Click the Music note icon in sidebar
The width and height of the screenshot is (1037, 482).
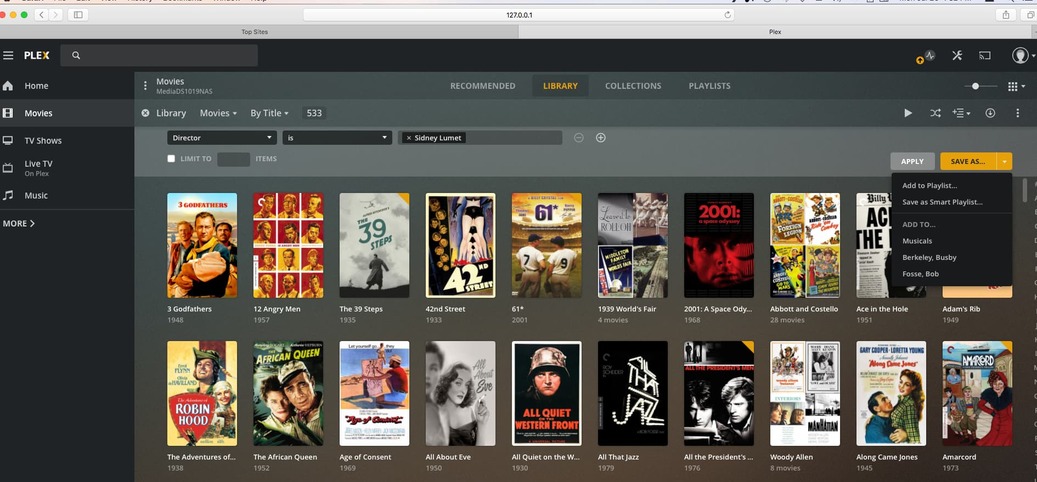click(8, 195)
